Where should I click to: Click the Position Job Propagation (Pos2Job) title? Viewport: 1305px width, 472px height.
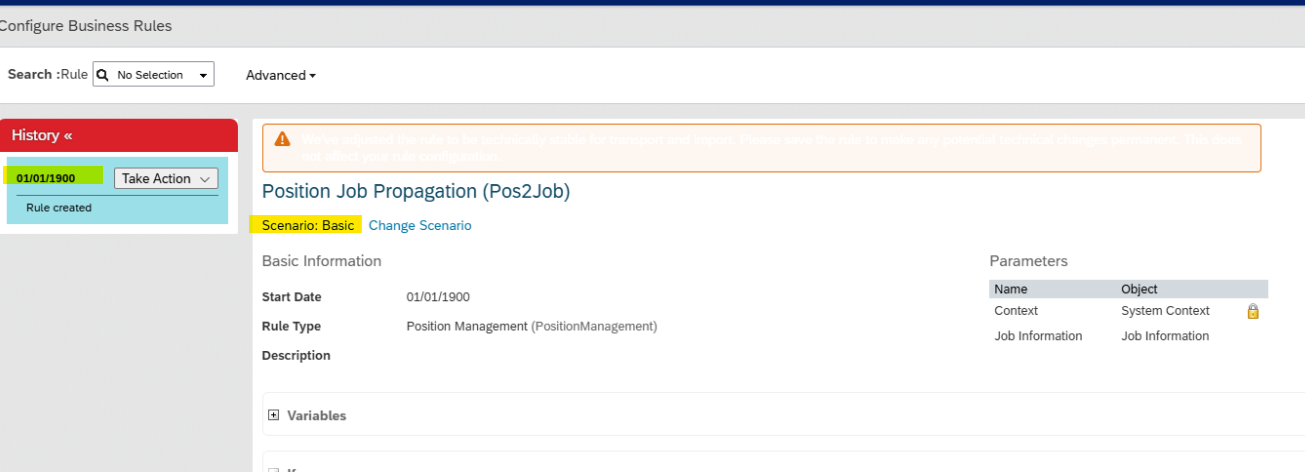(416, 192)
